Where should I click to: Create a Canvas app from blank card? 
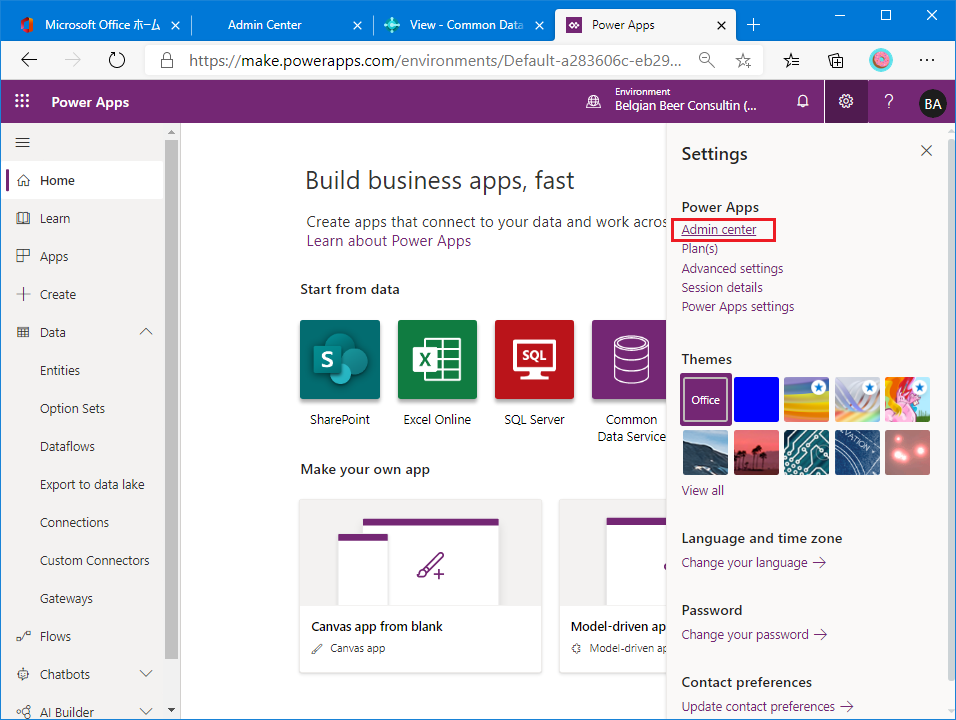(420, 586)
